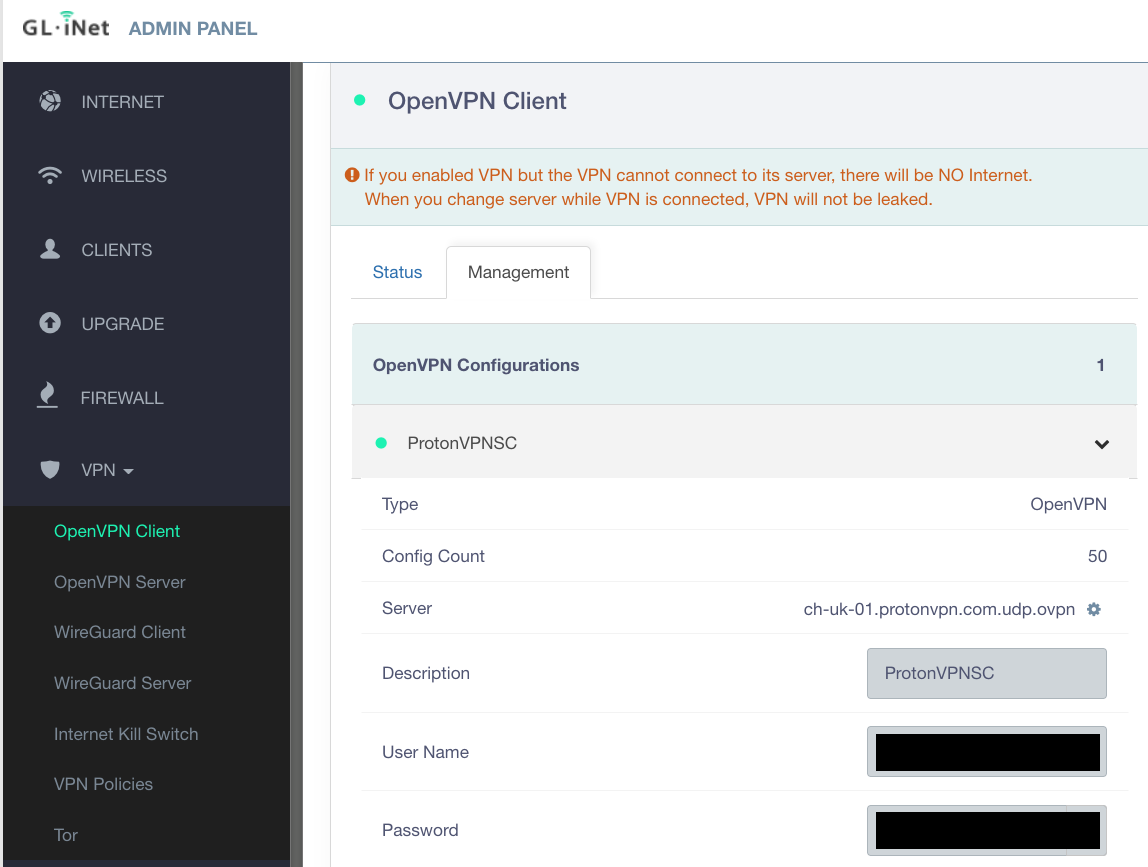Open server settings gear icon

[1094, 609]
